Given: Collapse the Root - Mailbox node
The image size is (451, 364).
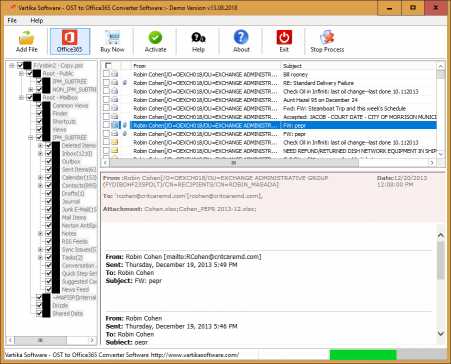Looking at the screenshot, I should pos(21,97).
